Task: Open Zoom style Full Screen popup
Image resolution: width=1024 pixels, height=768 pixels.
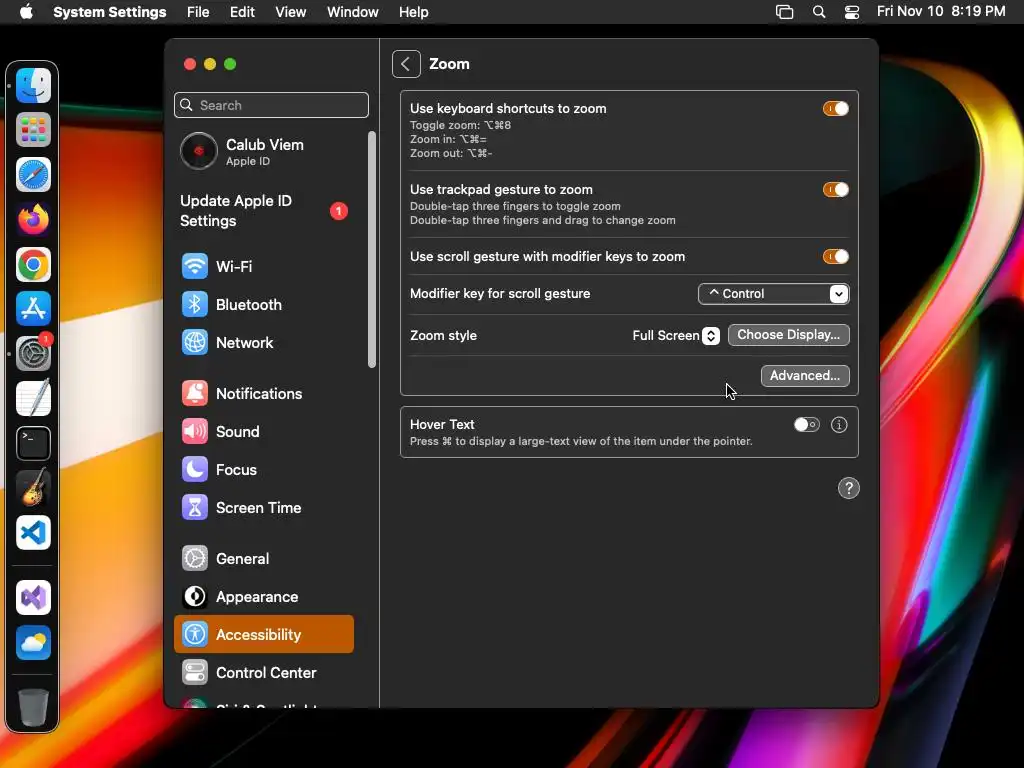Action: pyautogui.click(x=675, y=335)
